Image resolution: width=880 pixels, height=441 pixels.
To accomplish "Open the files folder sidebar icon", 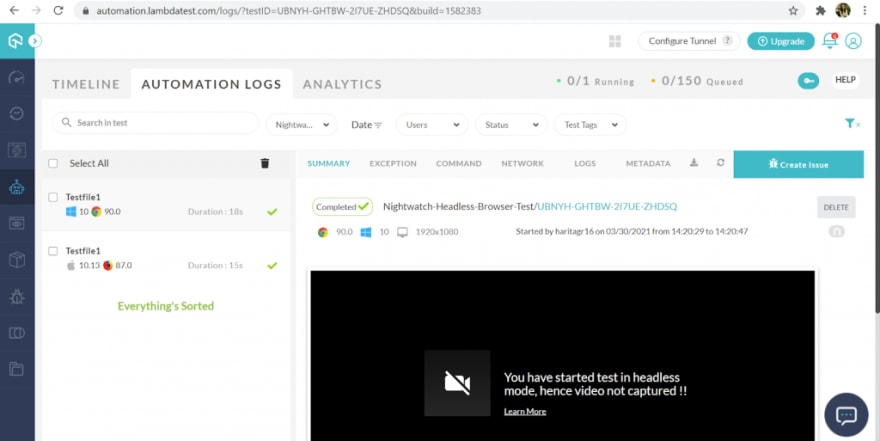I will [x=17, y=369].
